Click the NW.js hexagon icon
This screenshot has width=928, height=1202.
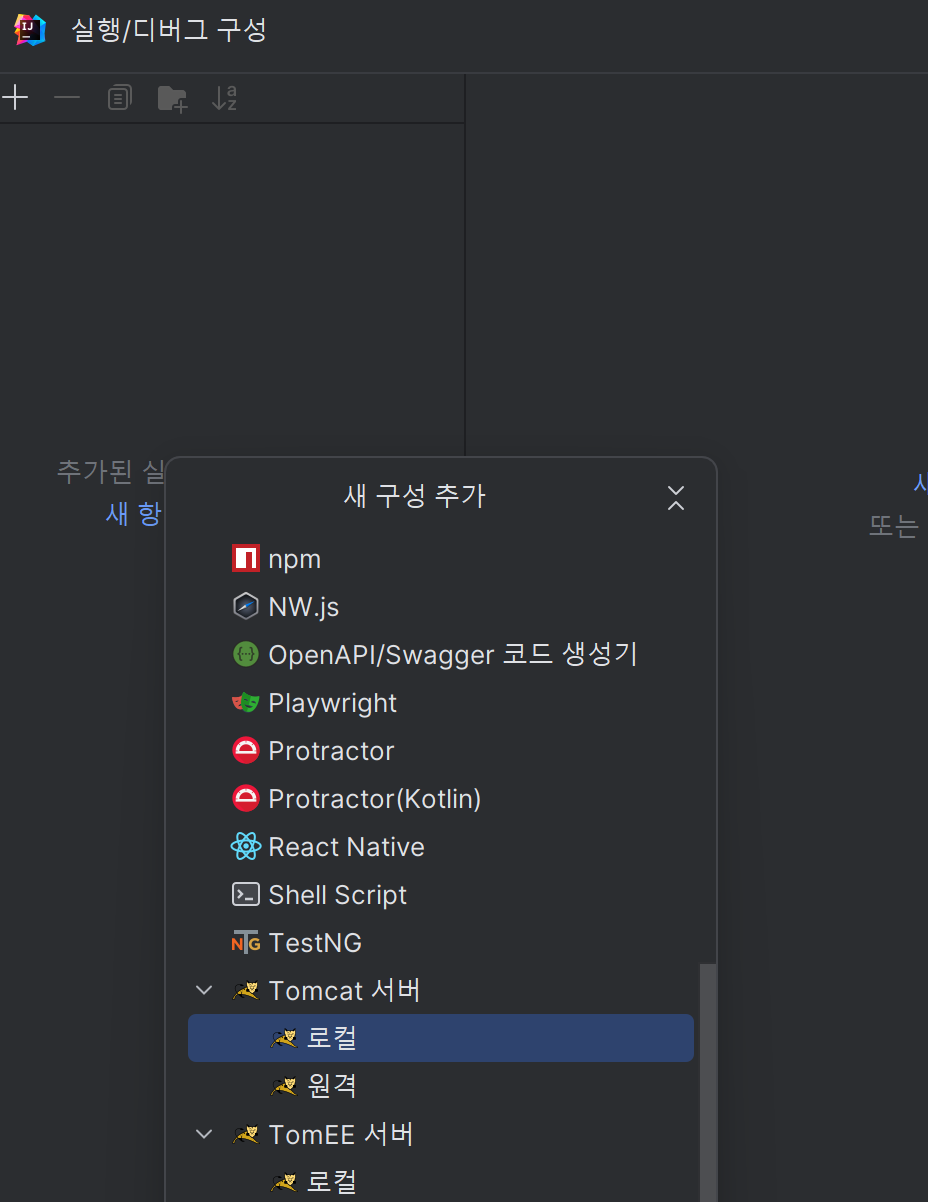(x=246, y=607)
